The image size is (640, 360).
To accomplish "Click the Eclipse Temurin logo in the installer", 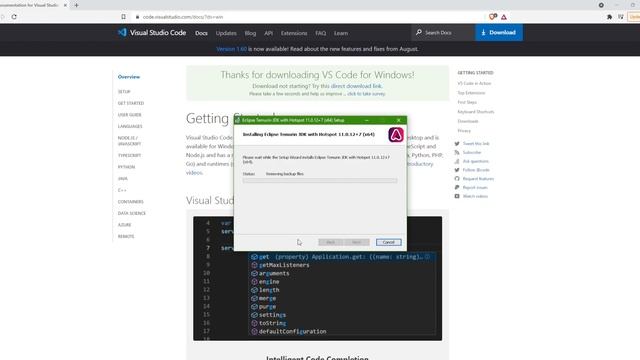I will (396, 135).
